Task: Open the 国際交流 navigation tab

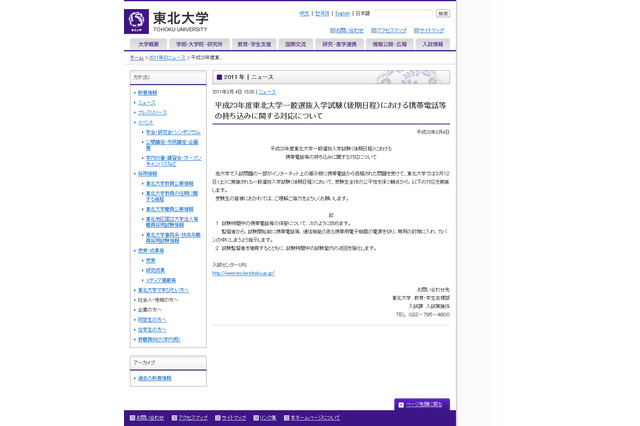Action: [296, 44]
